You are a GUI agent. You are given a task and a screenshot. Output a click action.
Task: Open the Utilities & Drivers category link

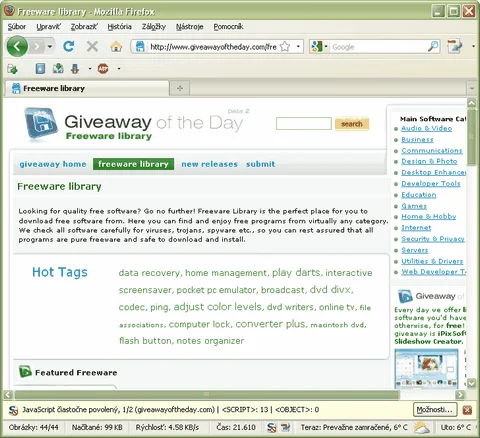(x=432, y=261)
